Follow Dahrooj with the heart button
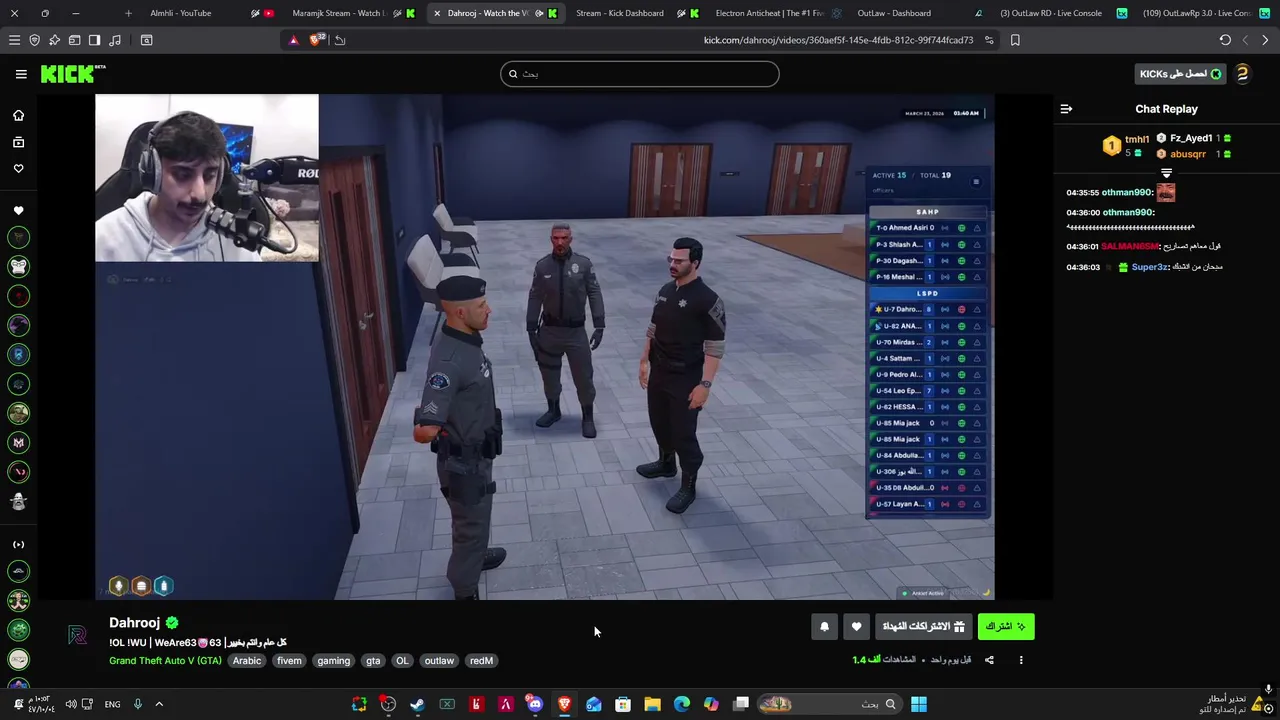 pos(856,627)
